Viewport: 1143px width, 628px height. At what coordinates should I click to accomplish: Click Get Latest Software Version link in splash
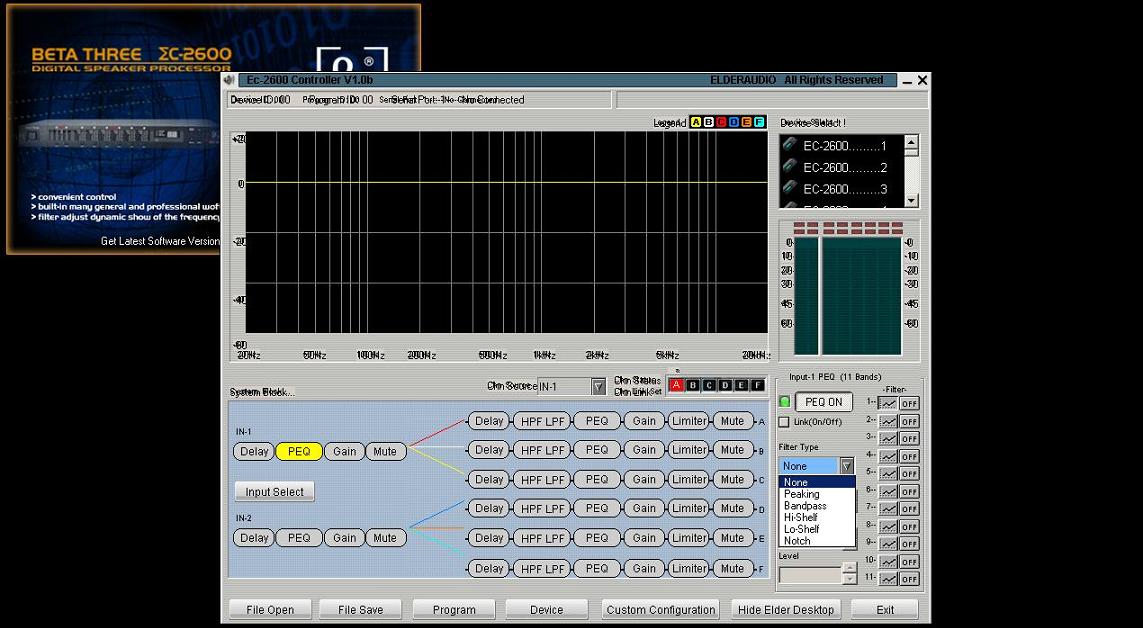pos(160,241)
